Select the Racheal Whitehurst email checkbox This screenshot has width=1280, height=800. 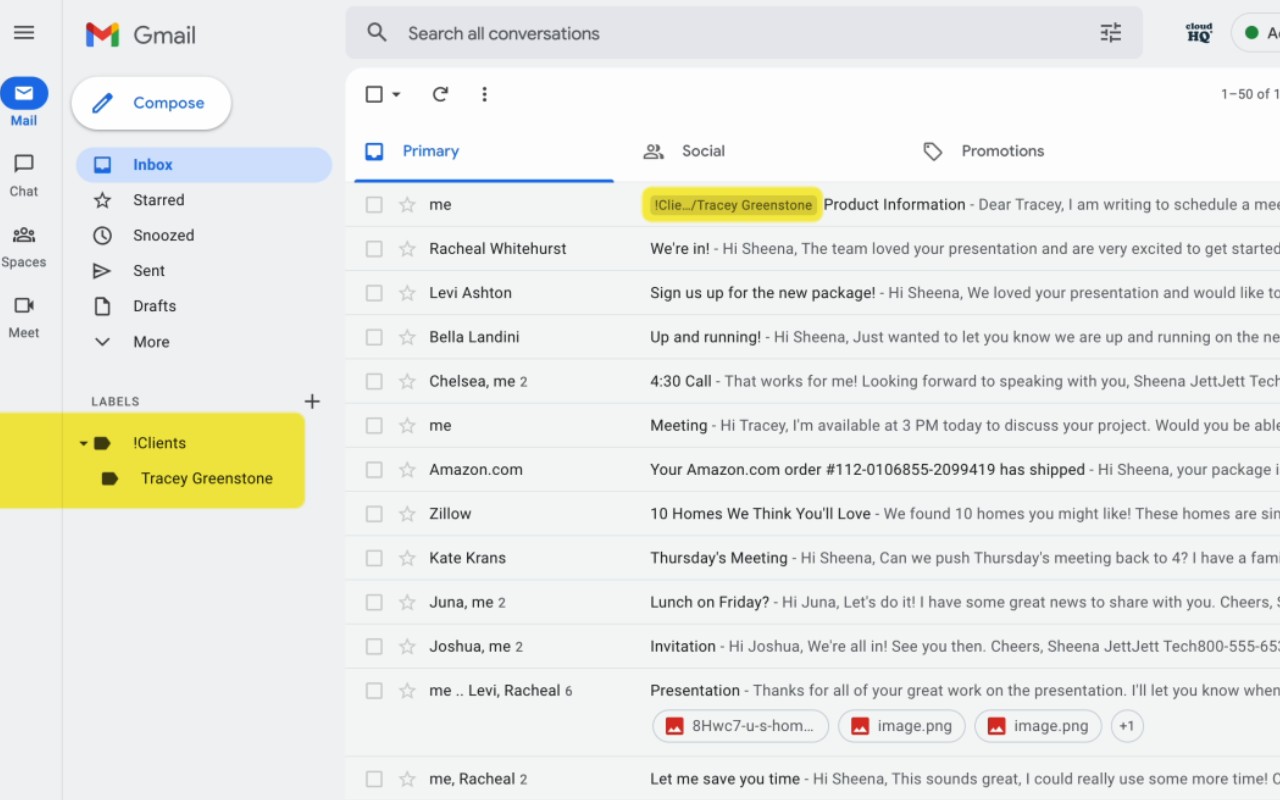[x=374, y=249]
